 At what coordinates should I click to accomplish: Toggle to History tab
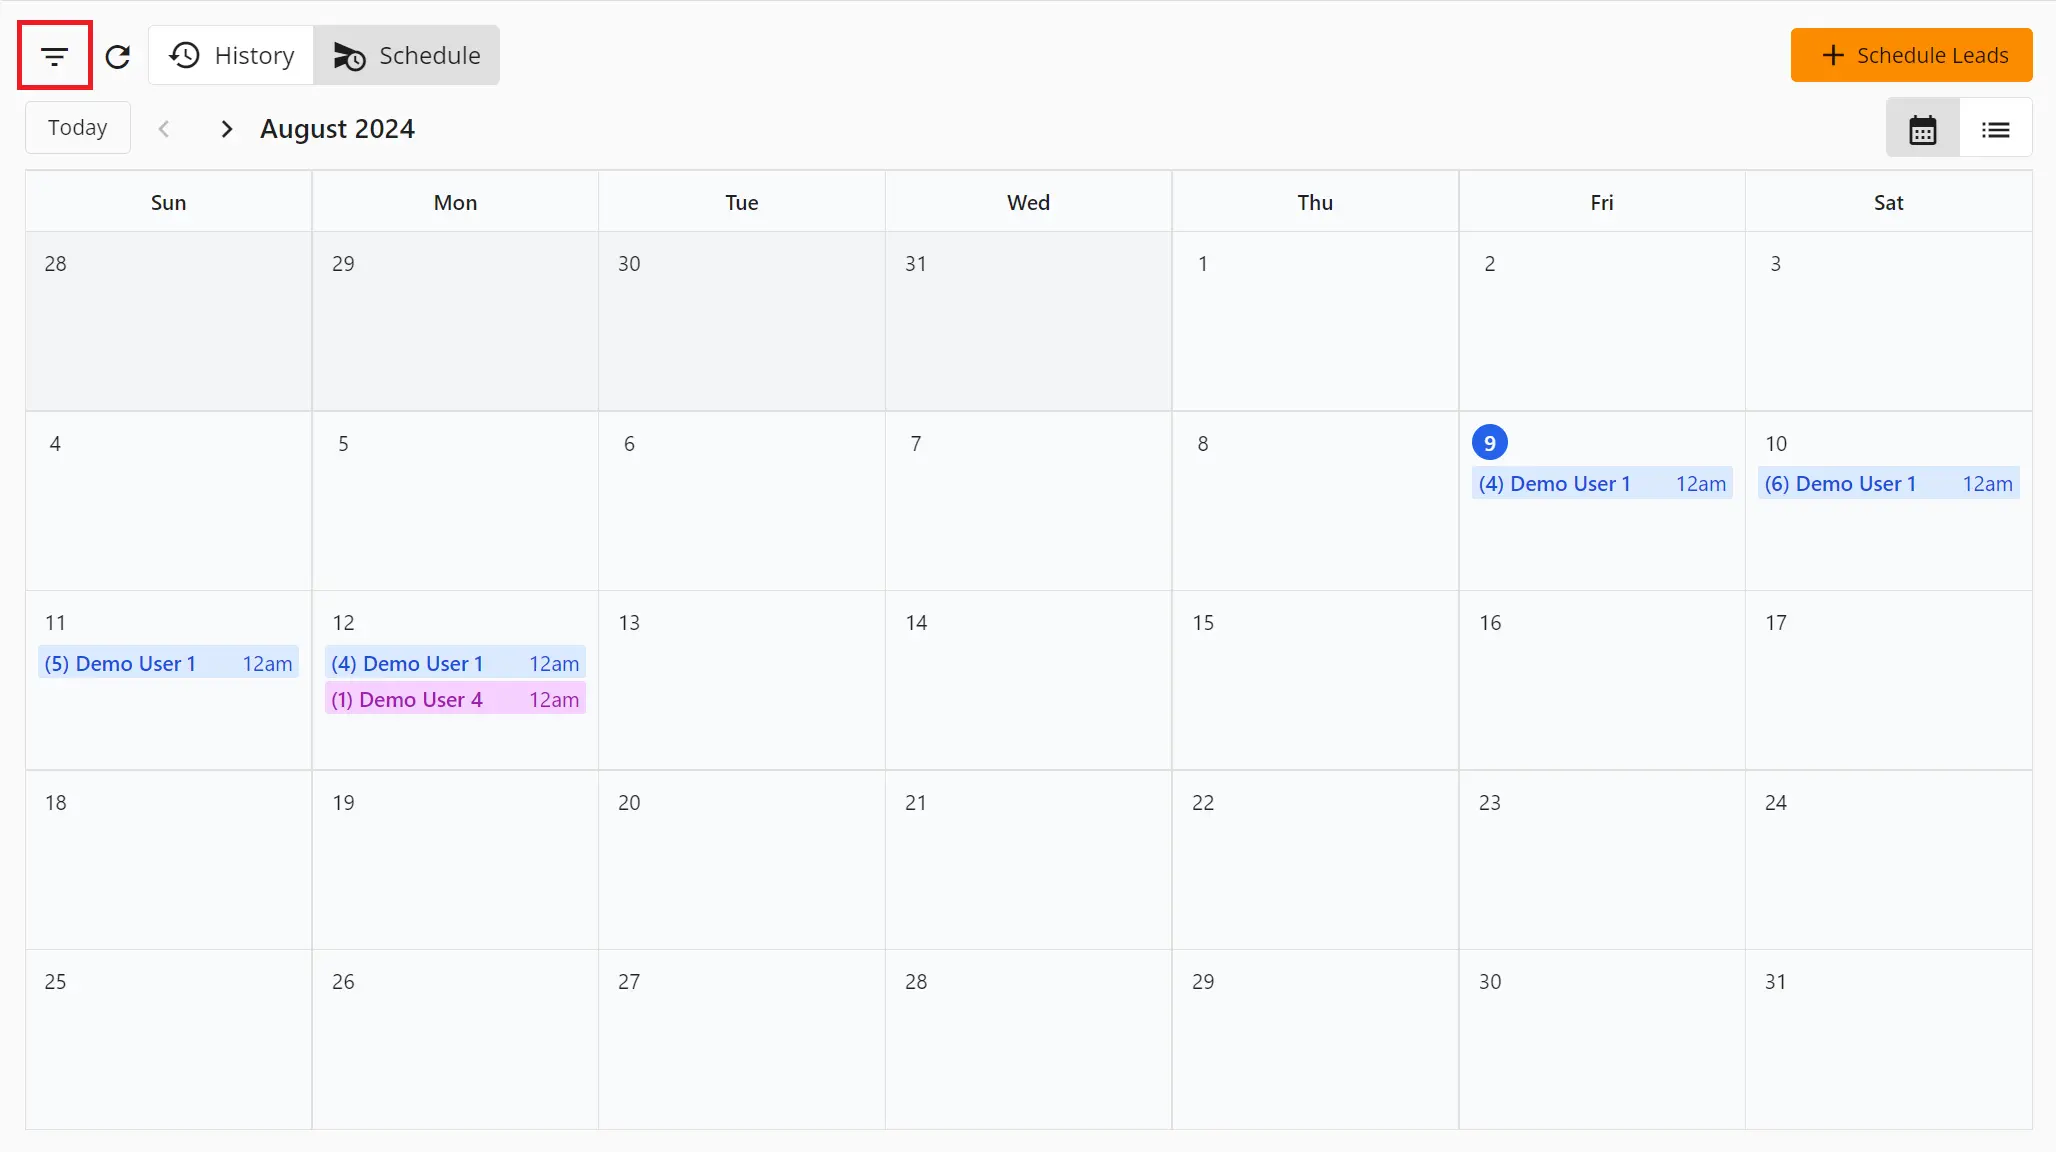[230, 55]
